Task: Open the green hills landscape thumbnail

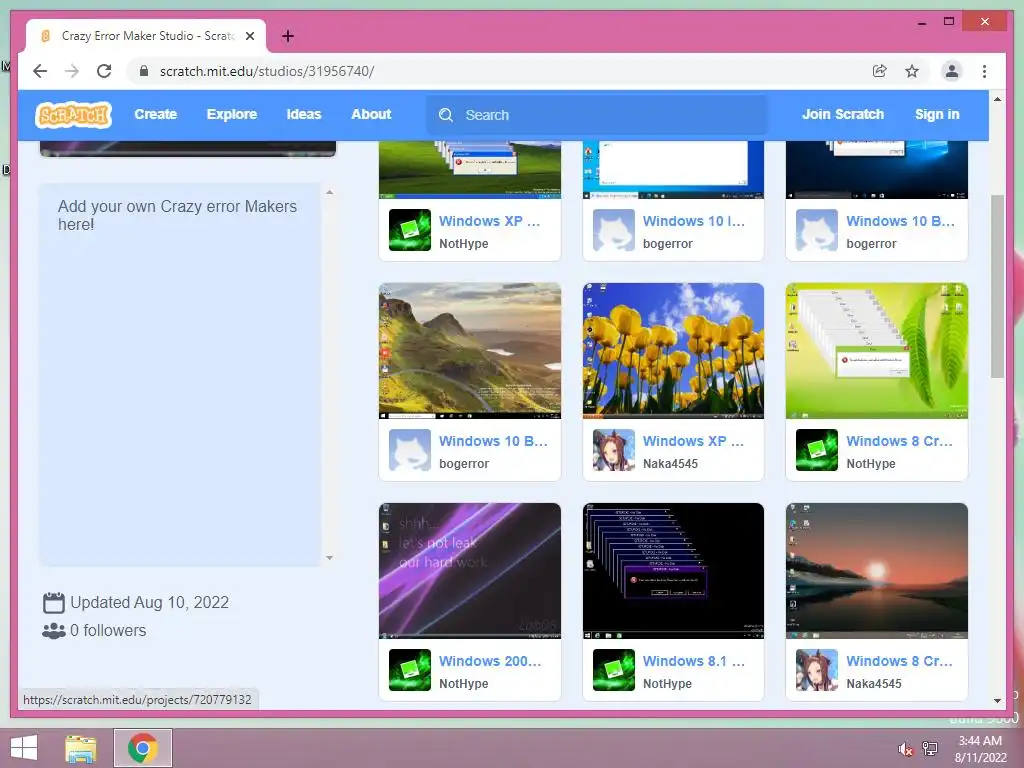Action: (470, 351)
